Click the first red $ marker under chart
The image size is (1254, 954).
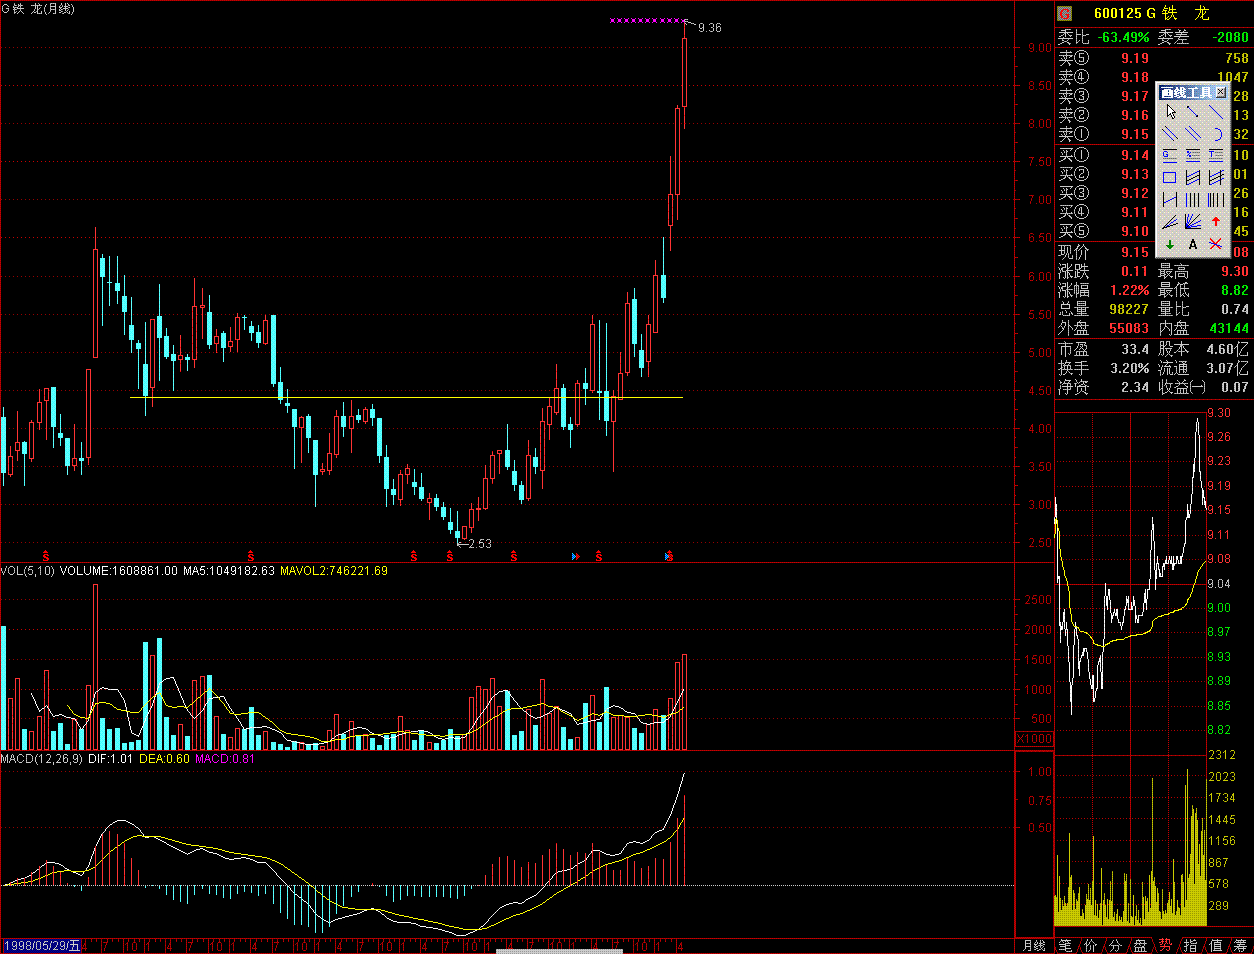46,555
